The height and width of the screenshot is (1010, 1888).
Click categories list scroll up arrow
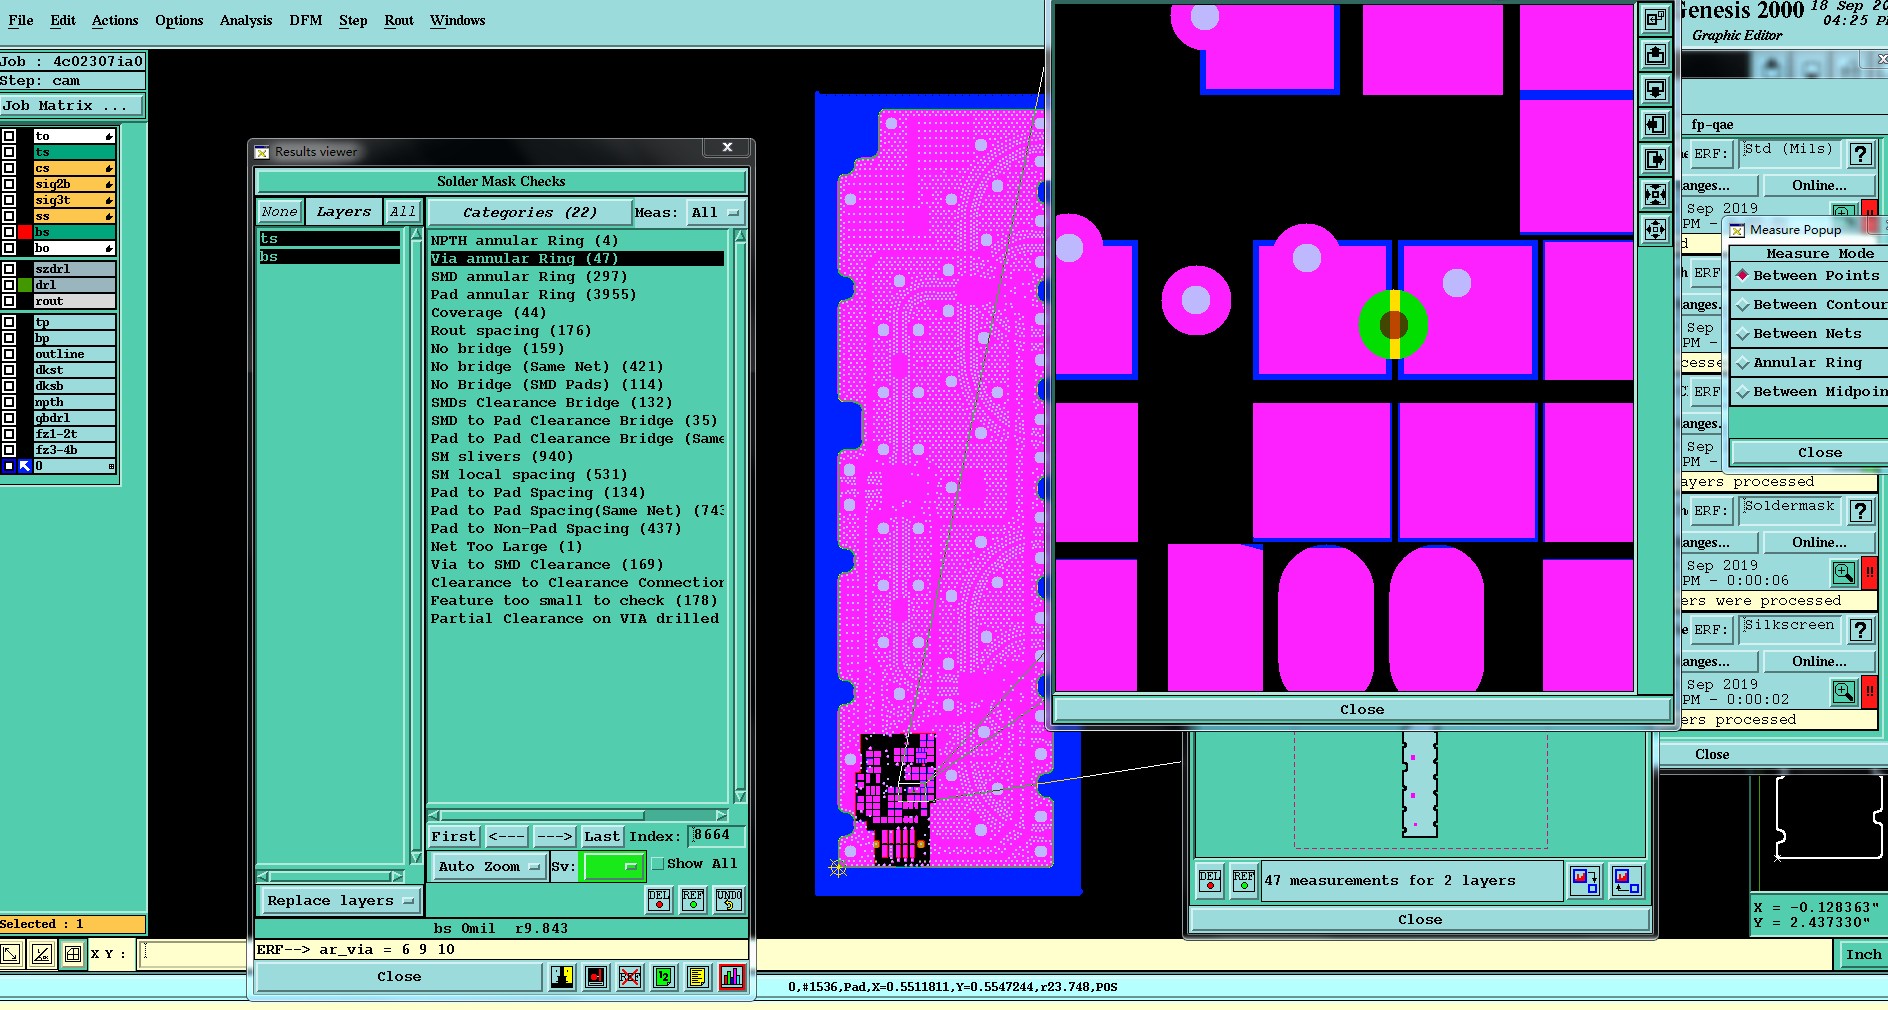(740, 237)
